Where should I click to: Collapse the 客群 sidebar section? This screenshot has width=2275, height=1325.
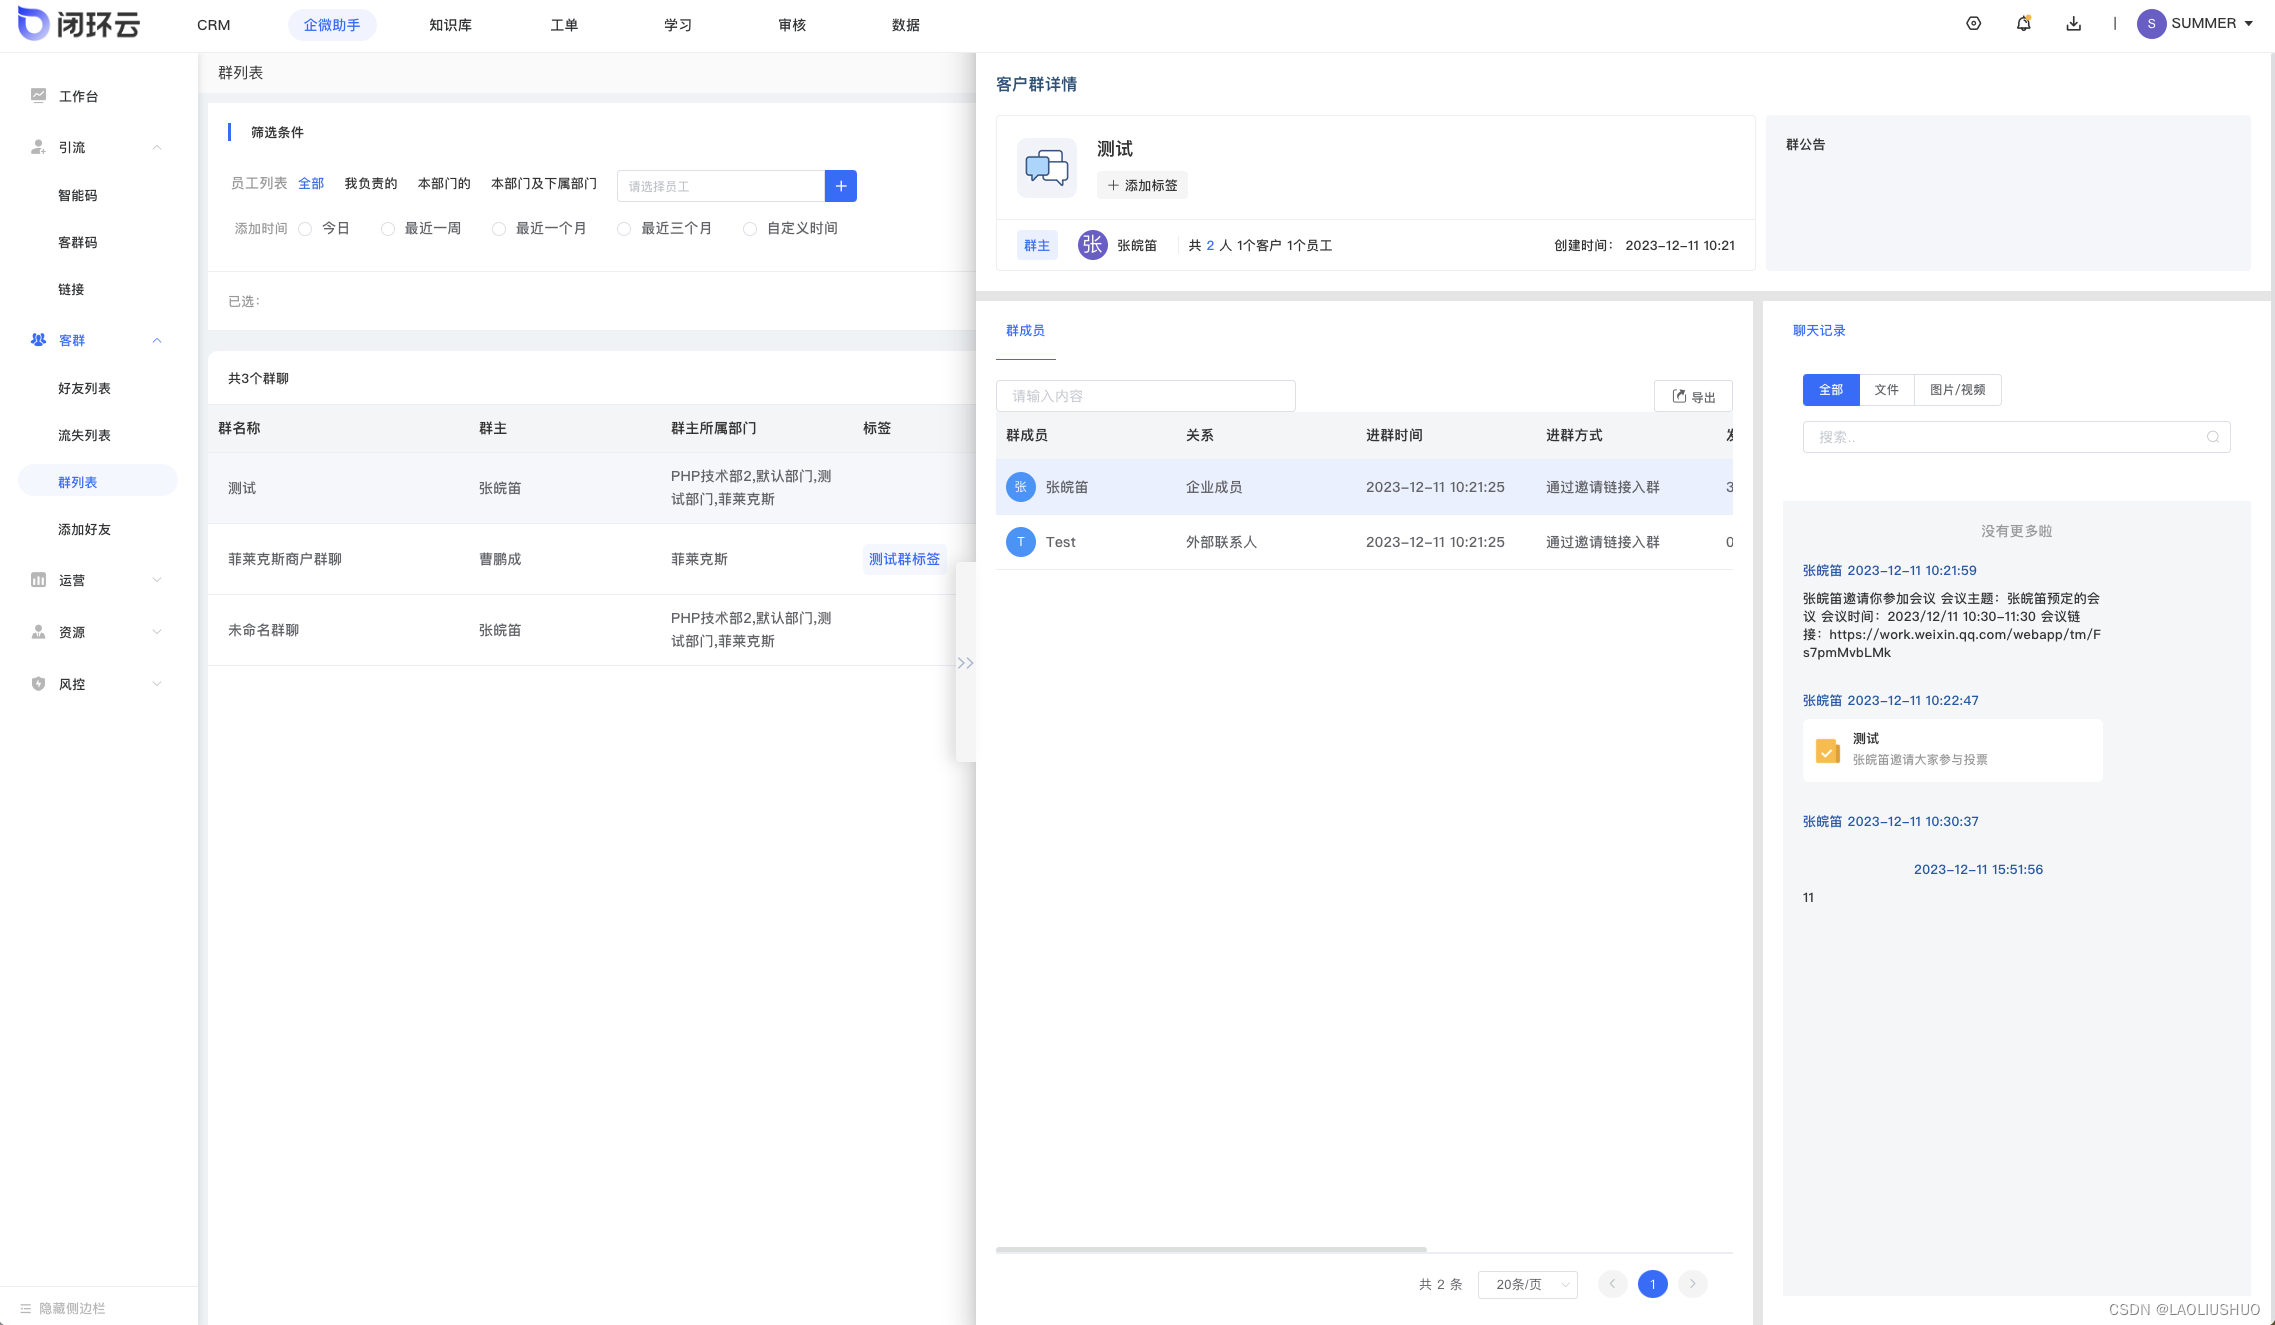157,340
